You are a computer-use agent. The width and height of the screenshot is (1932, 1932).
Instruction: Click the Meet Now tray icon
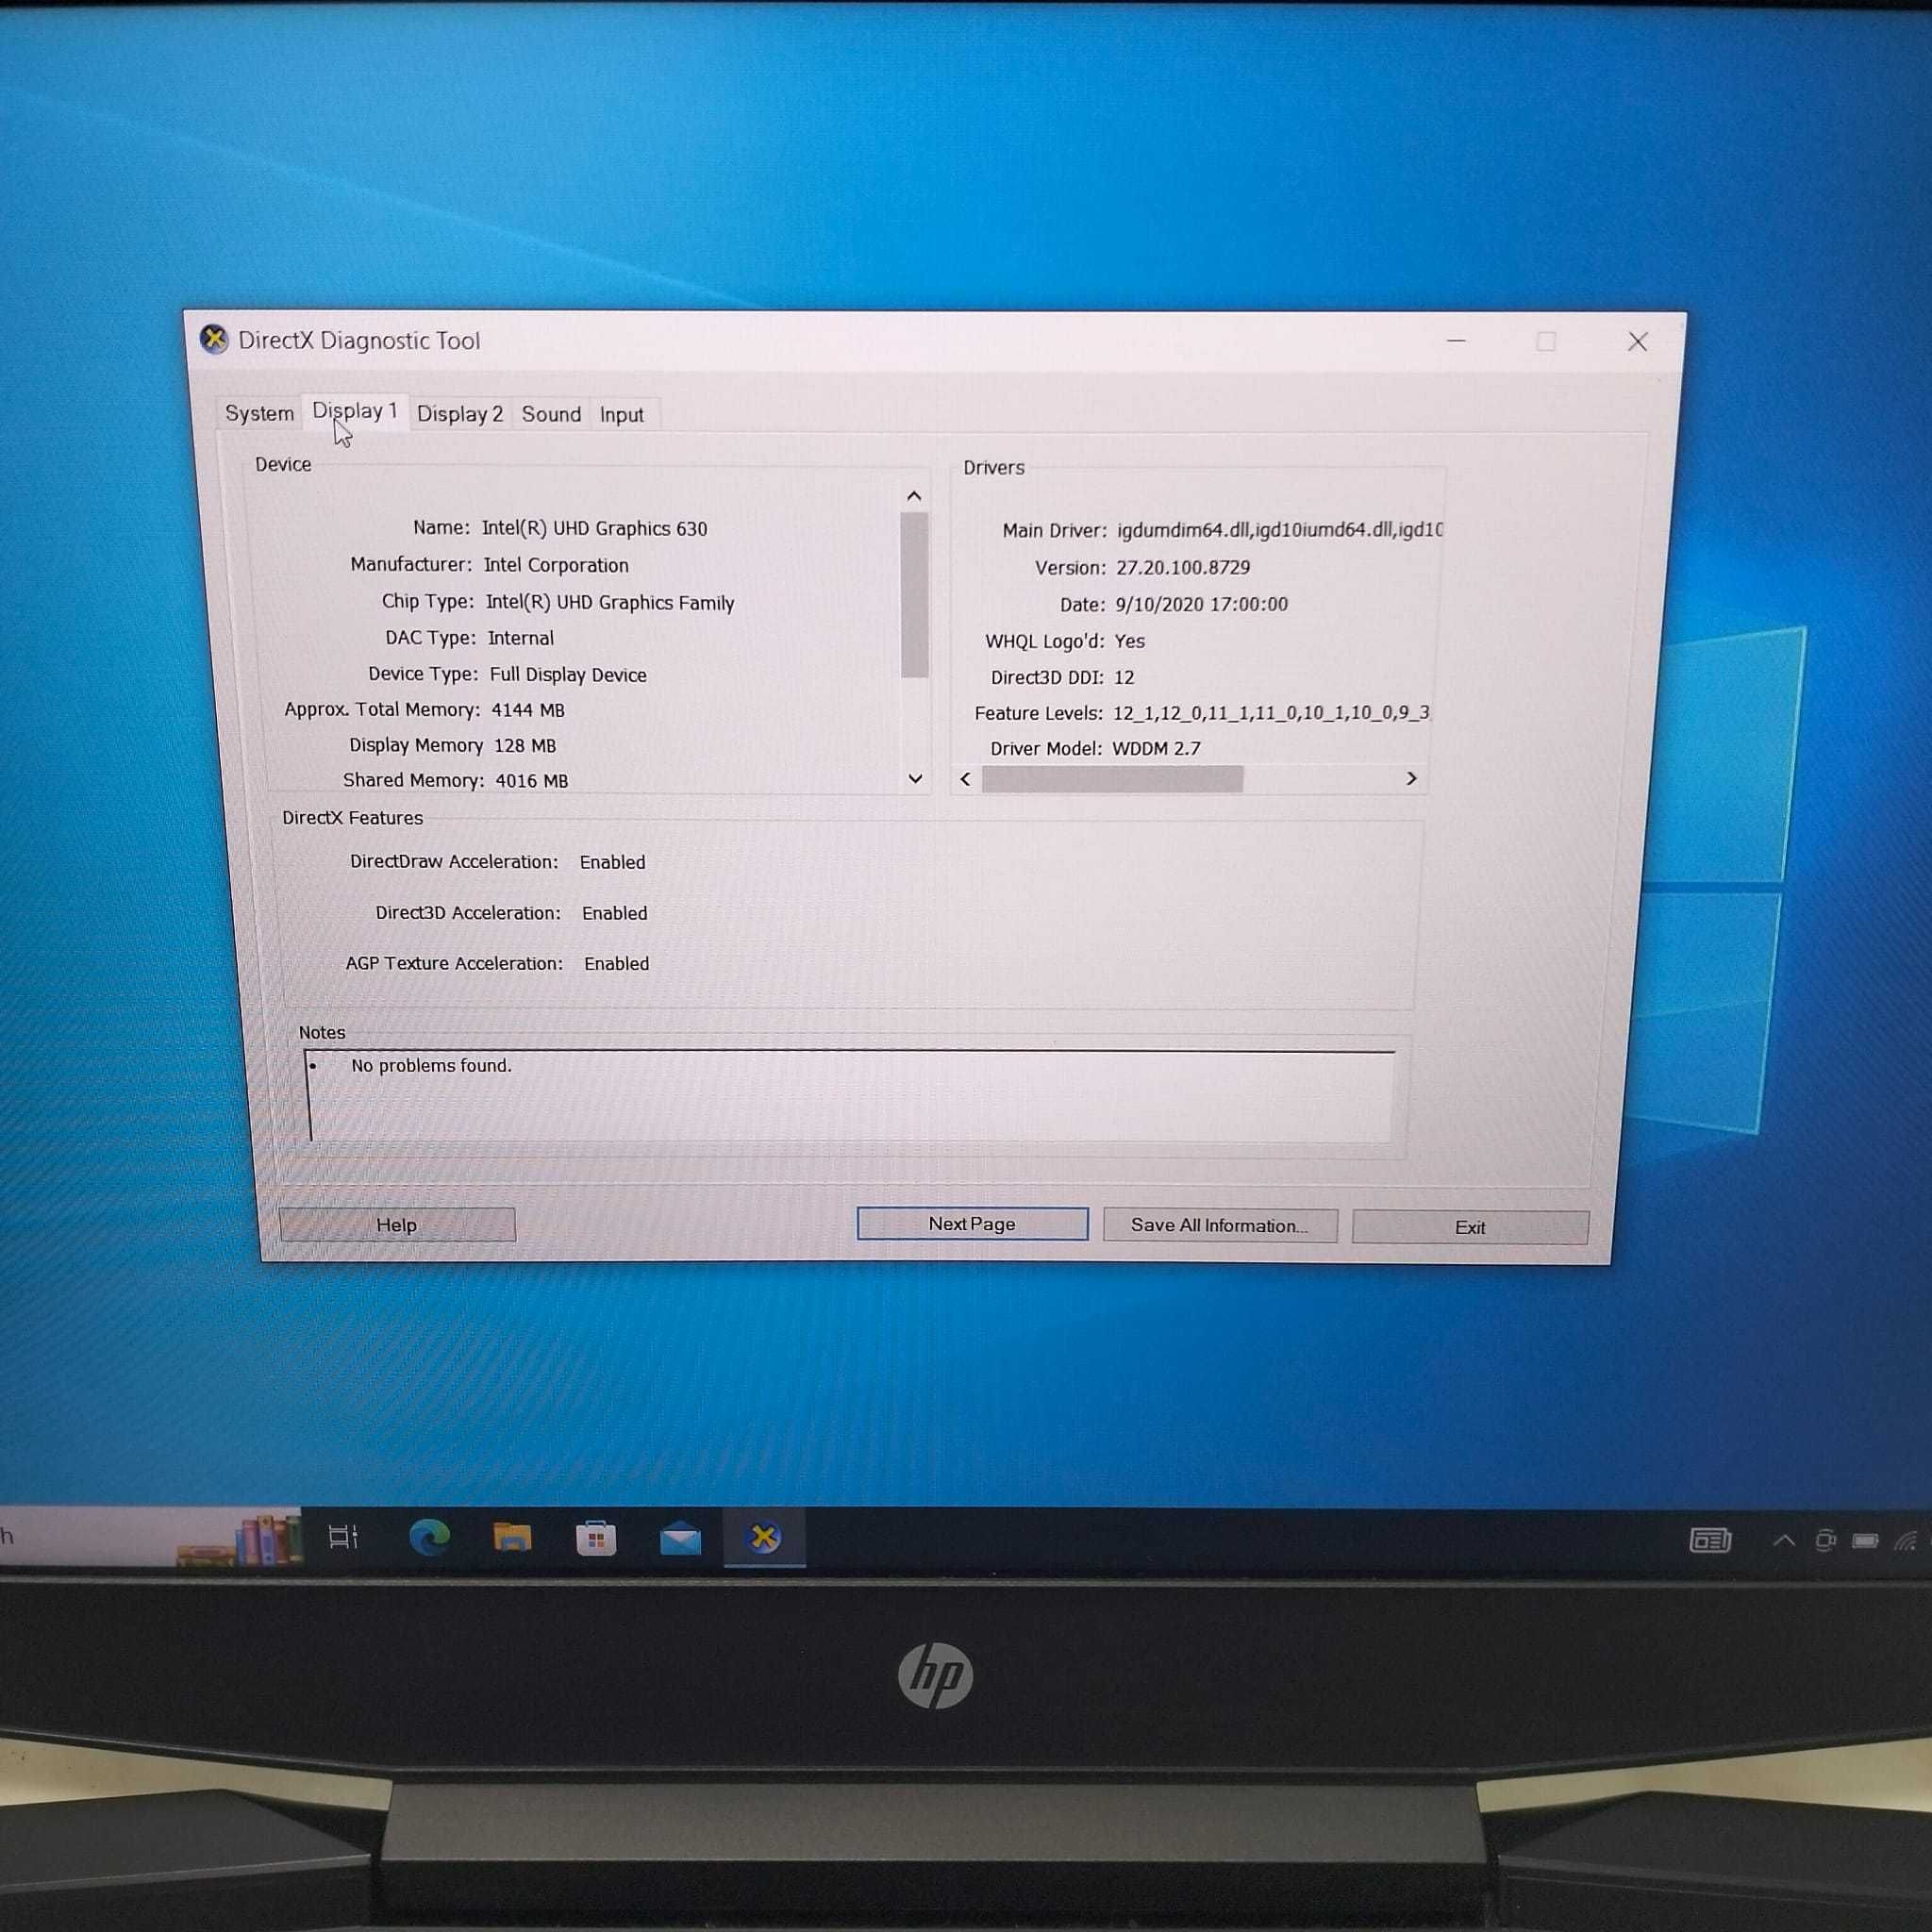[x=1825, y=1540]
